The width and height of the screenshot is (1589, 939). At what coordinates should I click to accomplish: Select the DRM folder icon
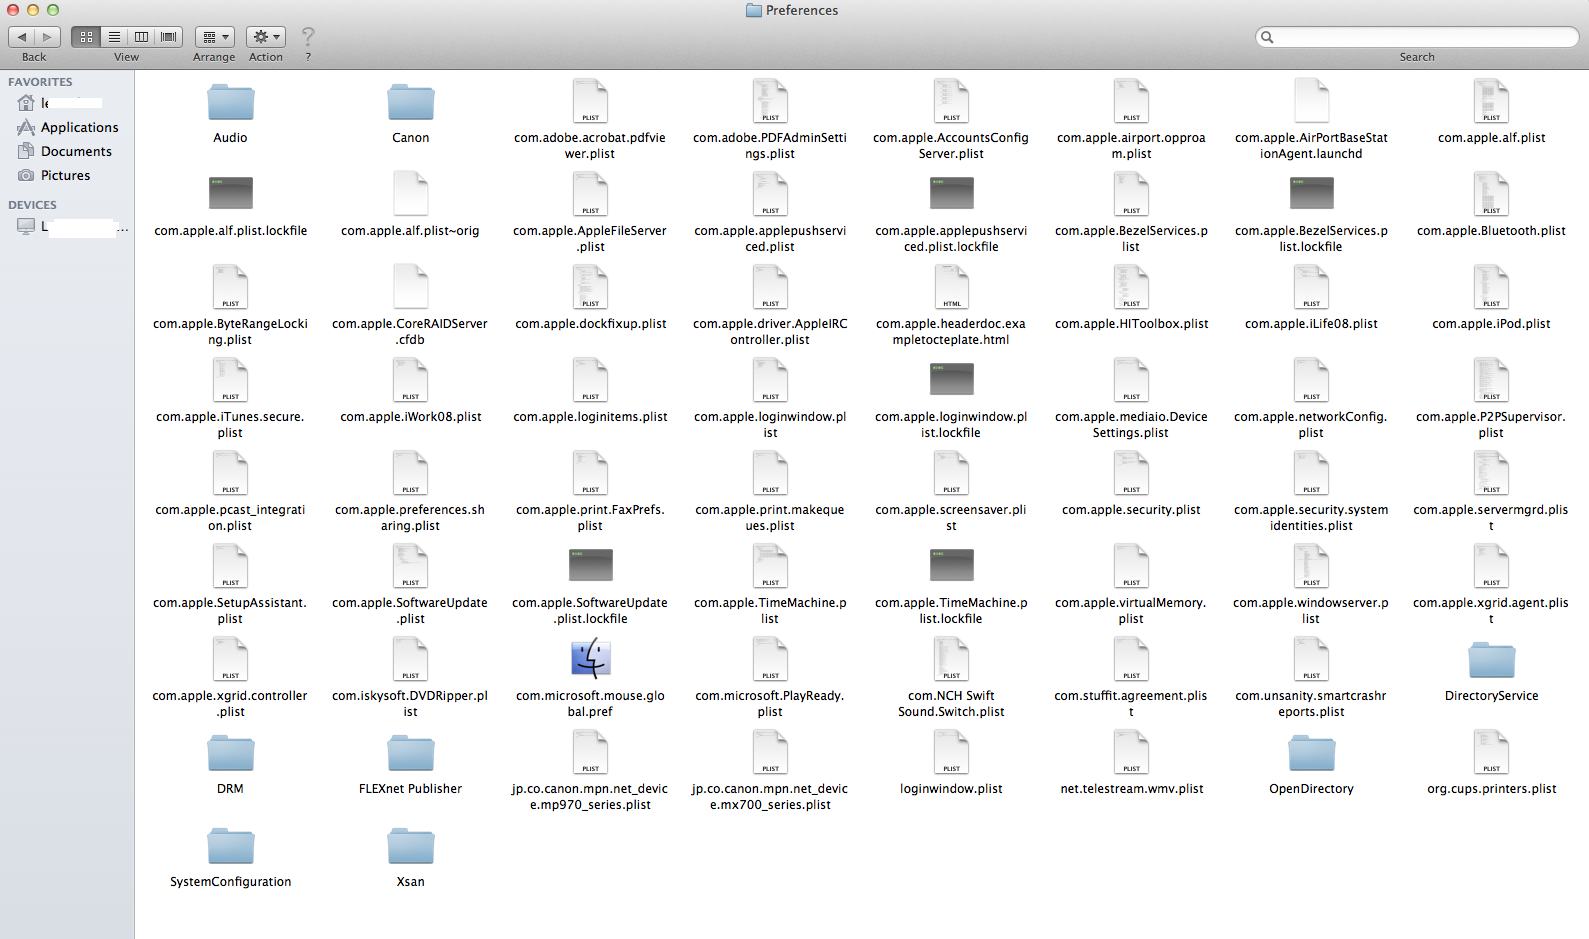(x=231, y=753)
